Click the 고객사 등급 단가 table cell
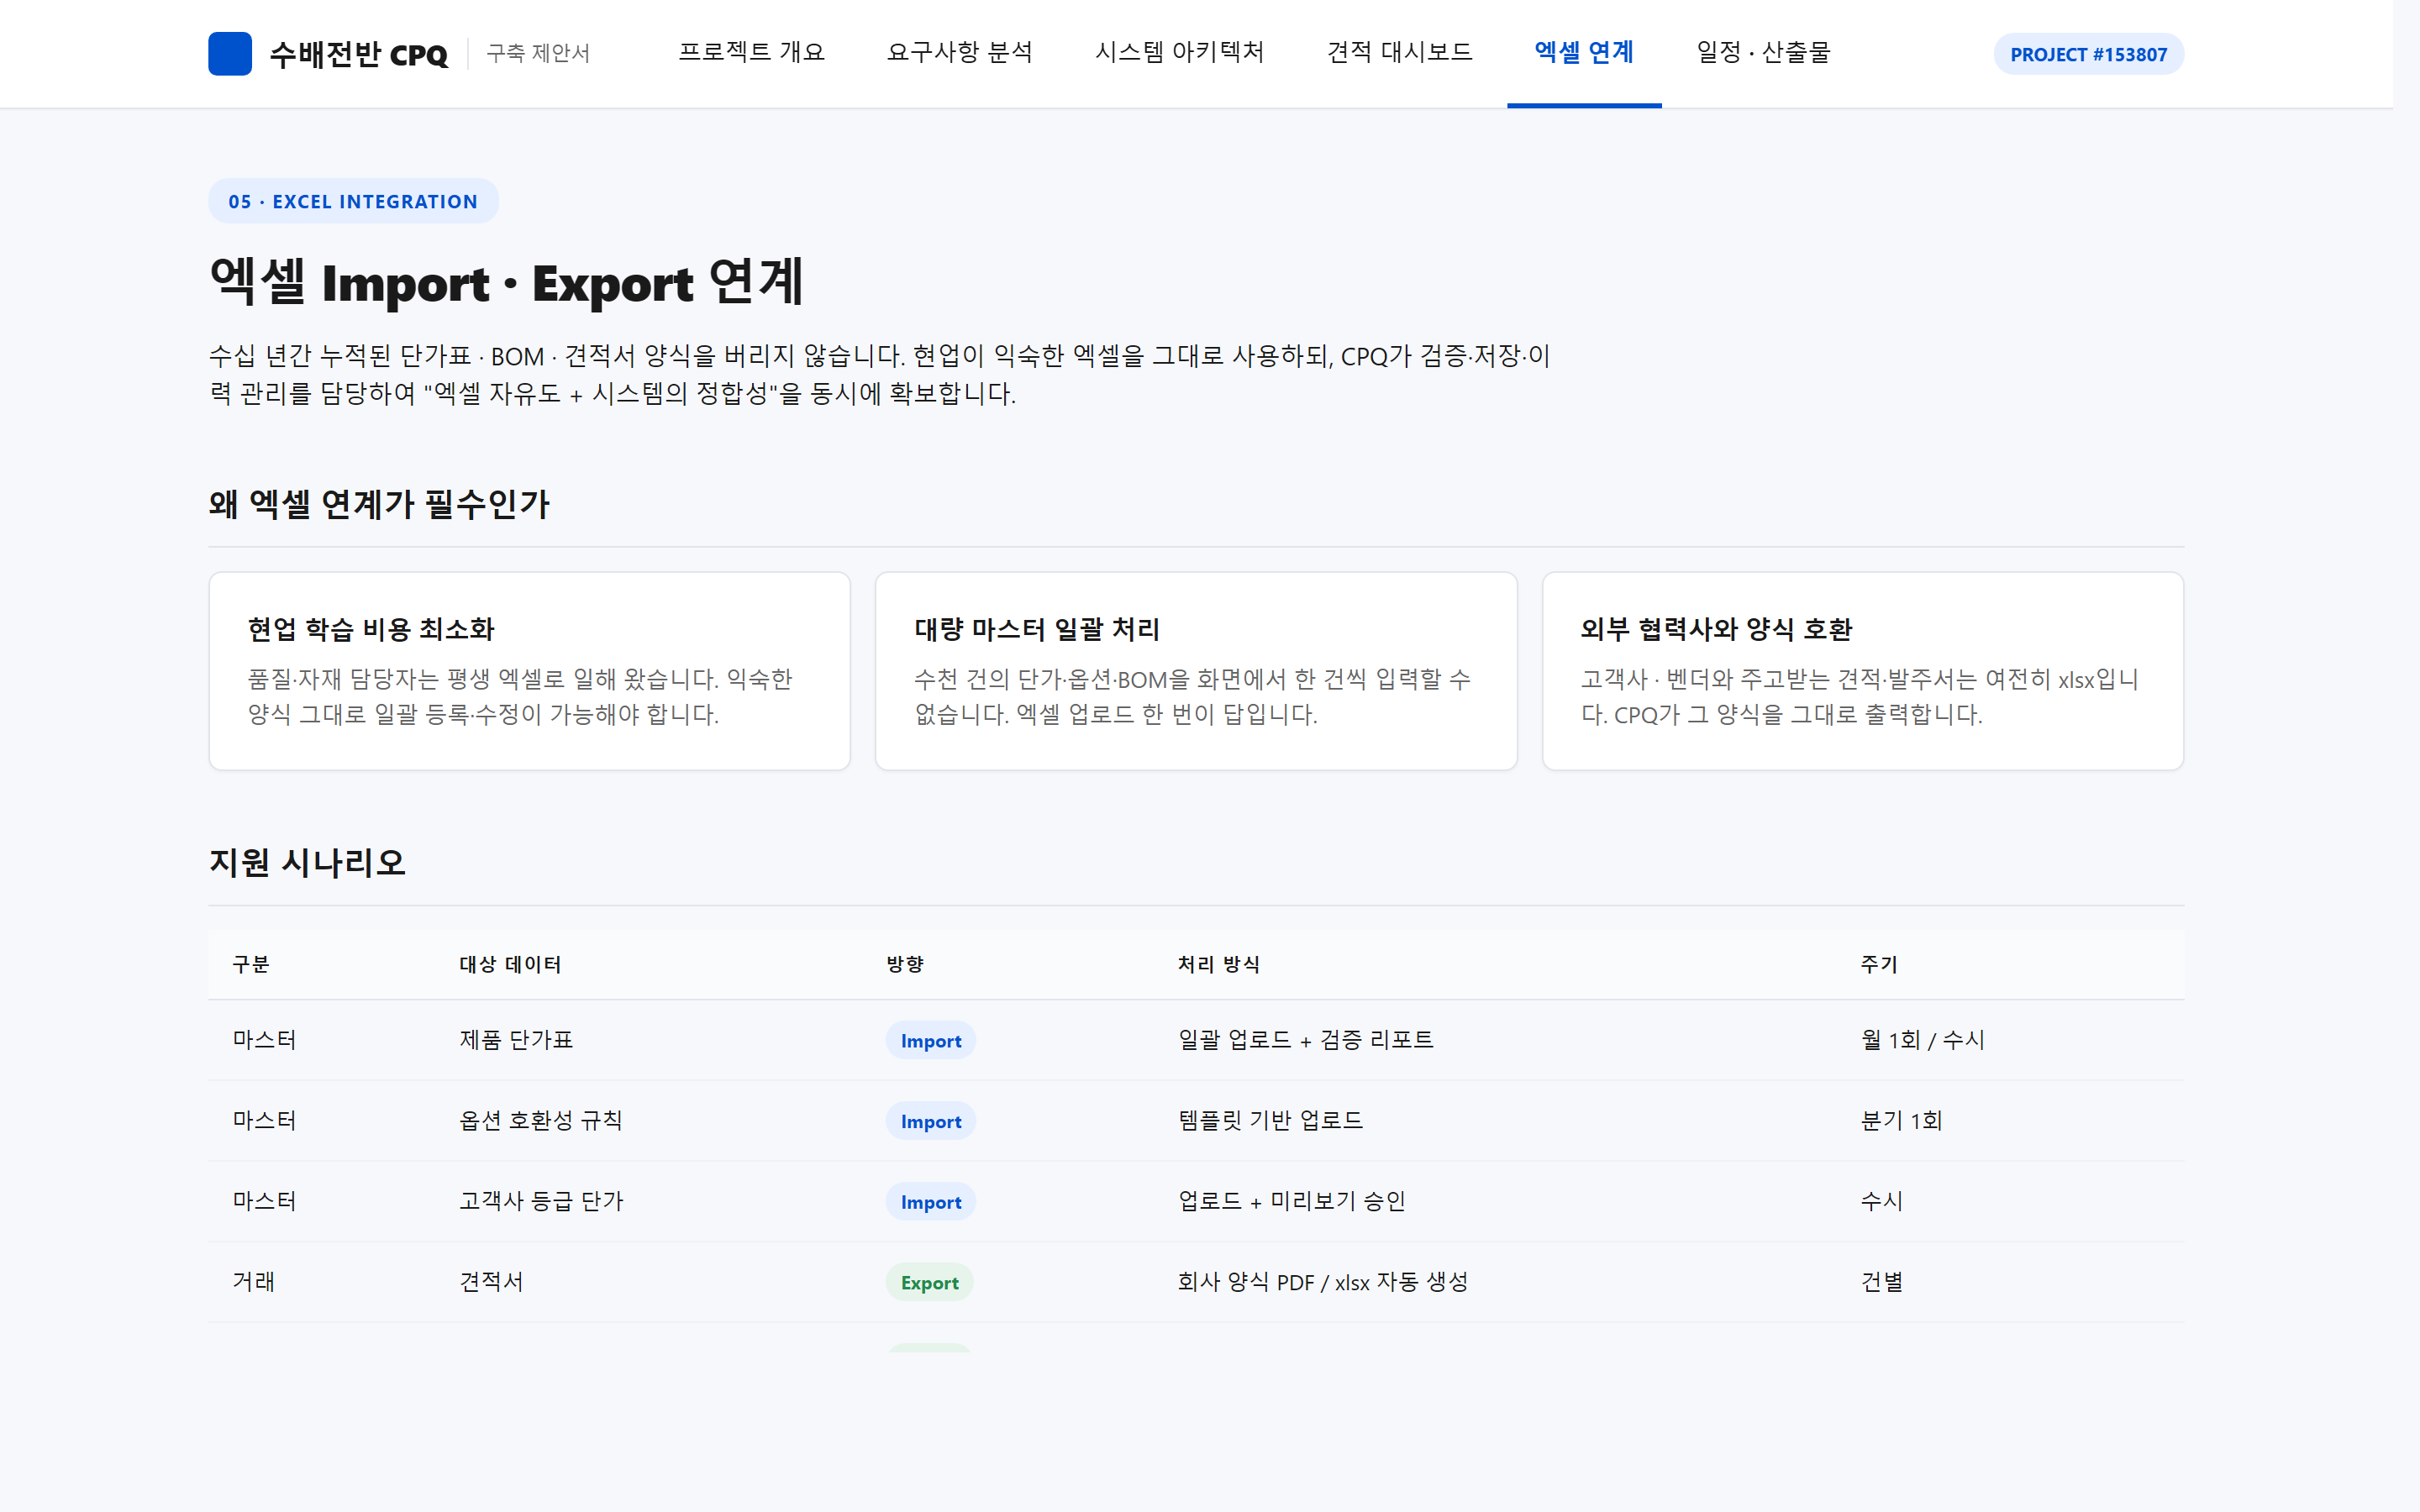 tap(541, 1201)
